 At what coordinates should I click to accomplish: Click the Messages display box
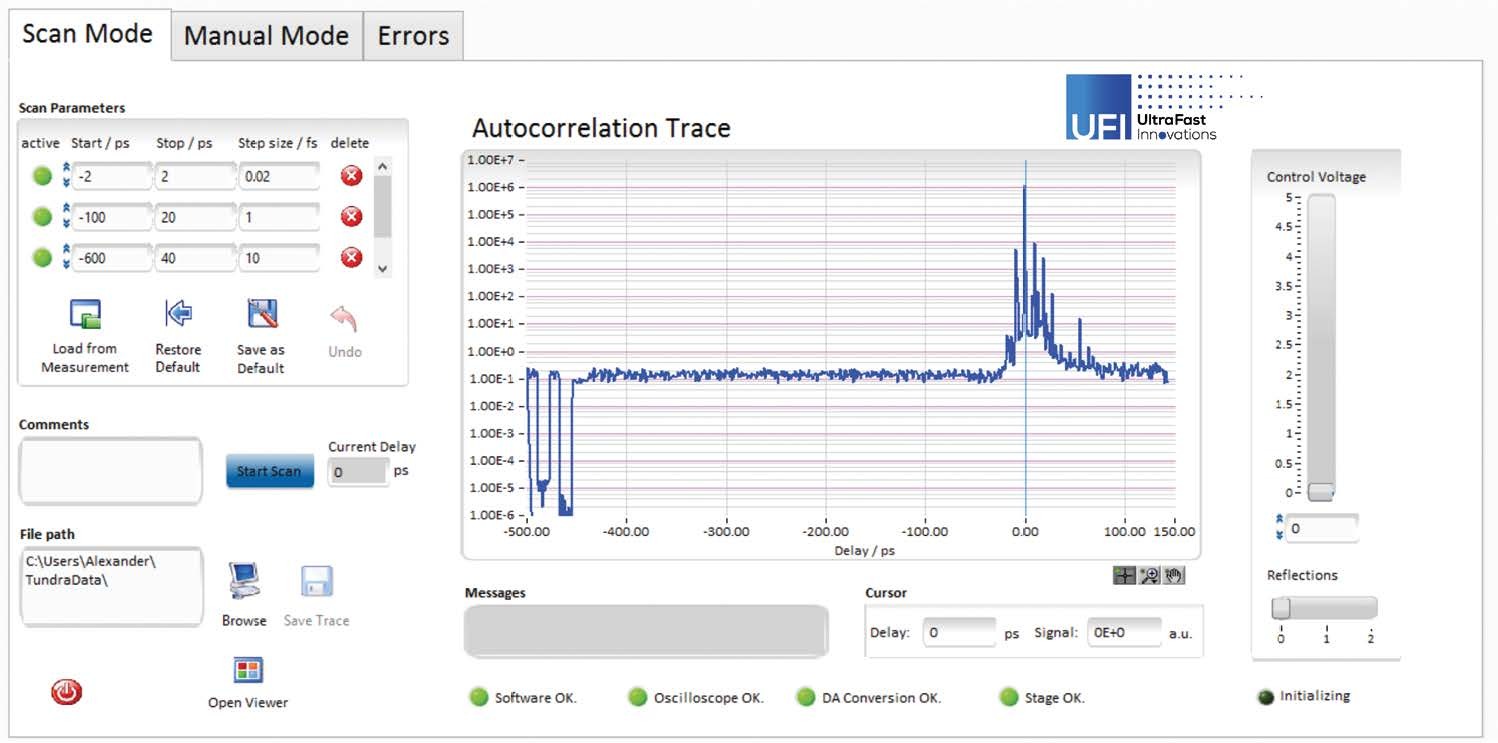click(x=646, y=631)
